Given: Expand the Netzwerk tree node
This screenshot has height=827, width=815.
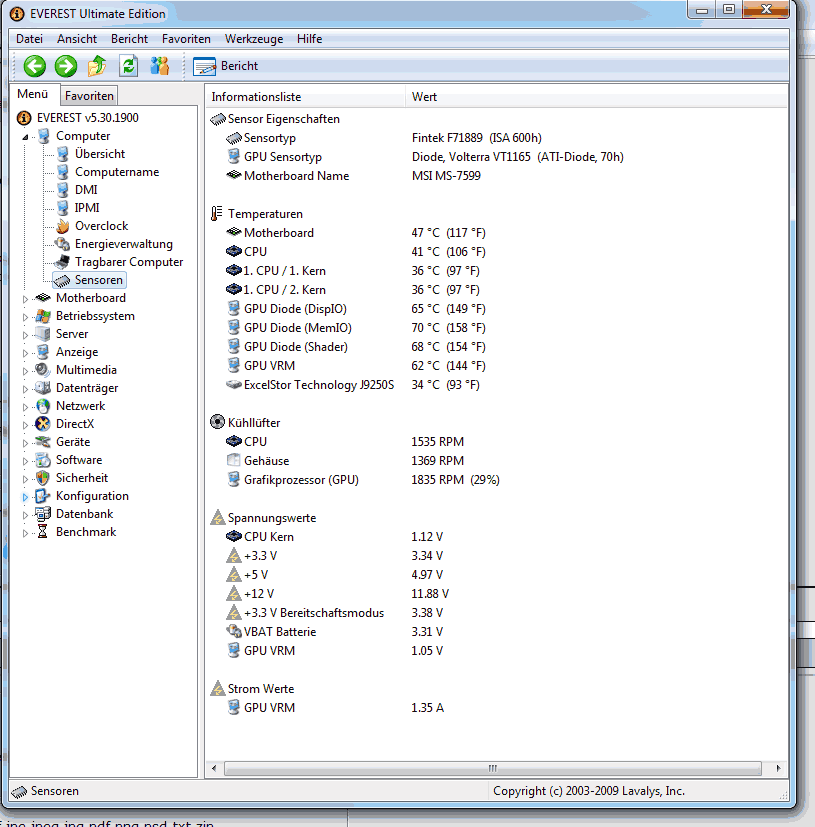Looking at the screenshot, I should (25, 407).
